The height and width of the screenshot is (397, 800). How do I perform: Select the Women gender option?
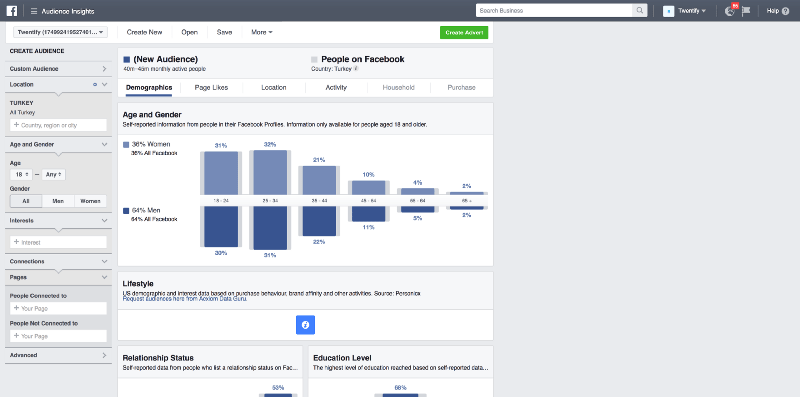click(x=90, y=201)
